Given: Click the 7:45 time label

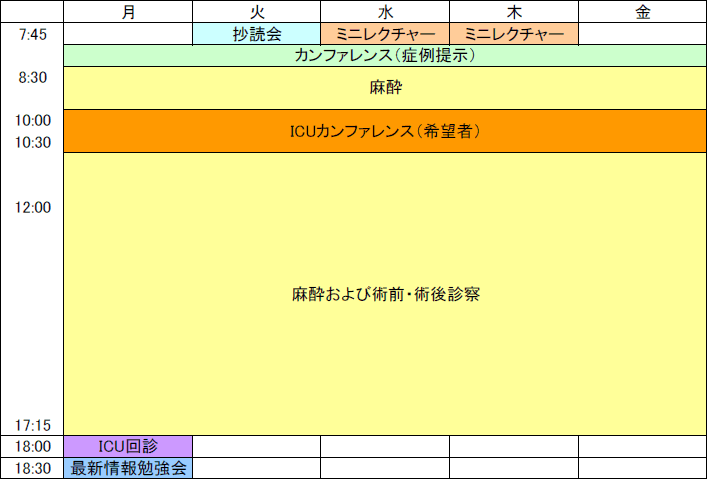Looking at the screenshot, I should click(x=33, y=35).
